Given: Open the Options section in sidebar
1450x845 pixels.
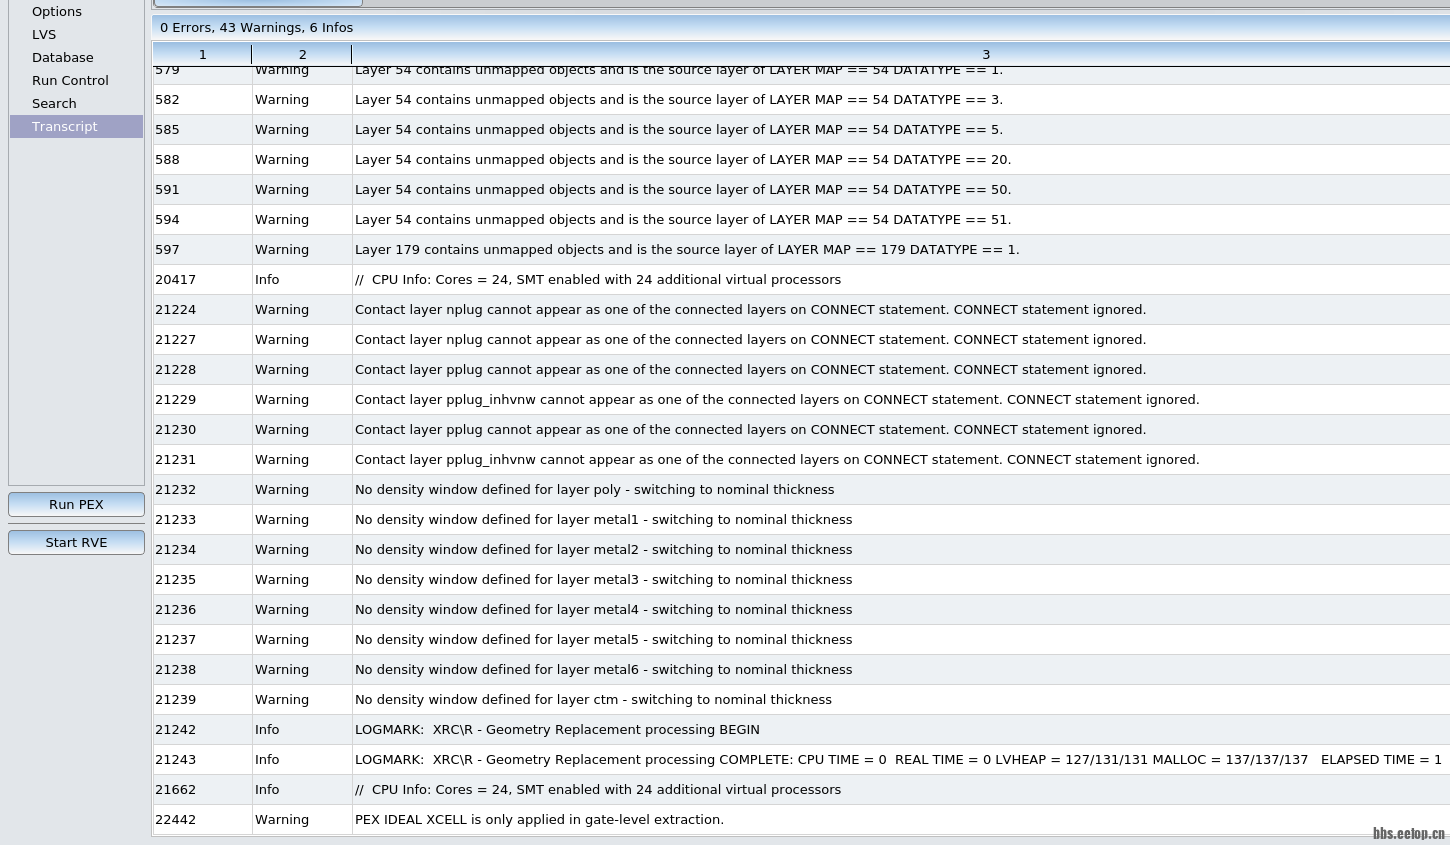Looking at the screenshot, I should [57, 12].
